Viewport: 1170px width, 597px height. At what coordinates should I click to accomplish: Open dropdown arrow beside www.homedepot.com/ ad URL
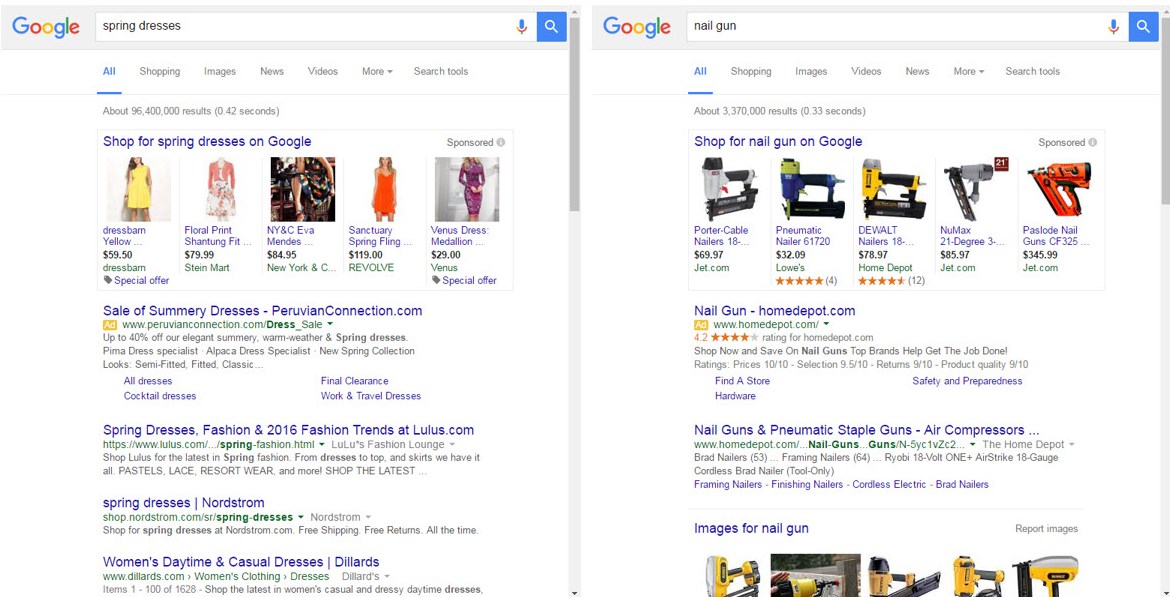826,325
